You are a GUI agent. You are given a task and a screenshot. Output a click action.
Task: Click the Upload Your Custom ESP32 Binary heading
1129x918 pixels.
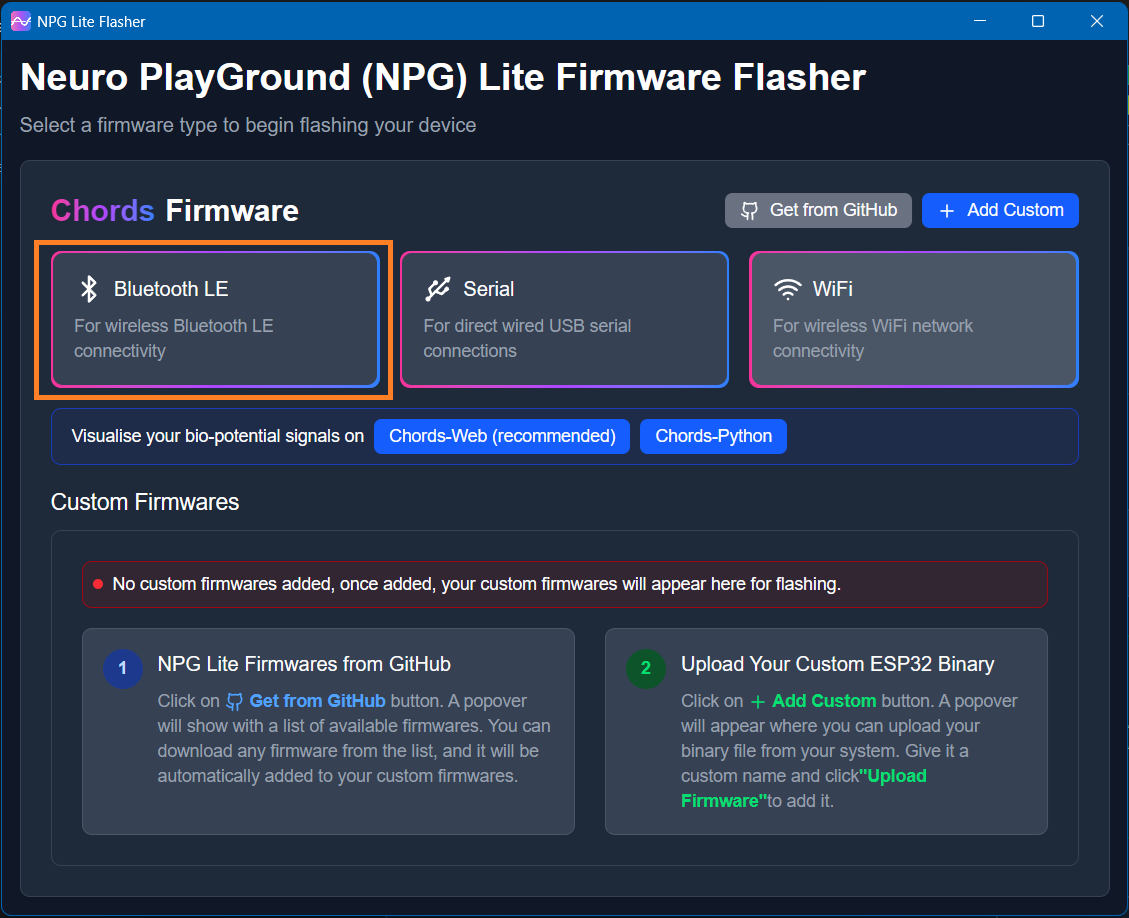[837, 664]
